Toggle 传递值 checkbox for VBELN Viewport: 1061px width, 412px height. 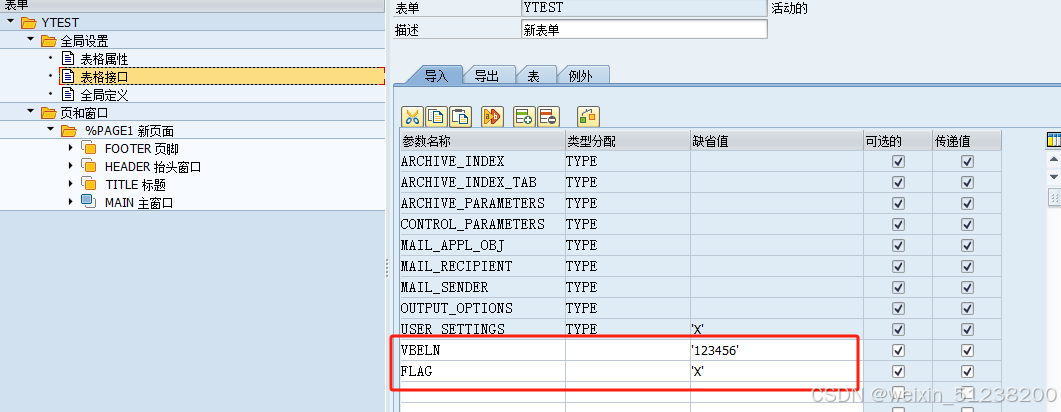coord(967,350)
